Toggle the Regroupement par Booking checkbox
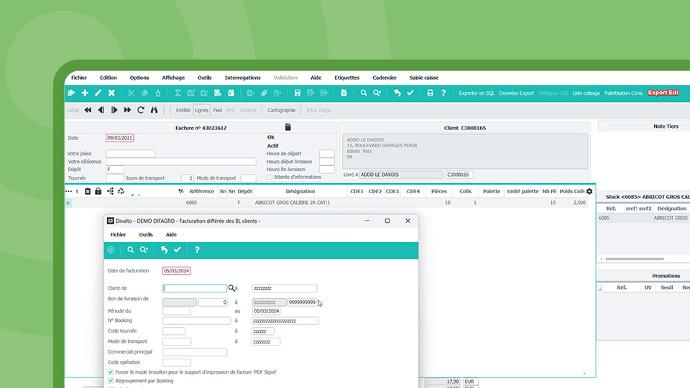Viewport: 690px width, 388px height. (x=110, y=381)
